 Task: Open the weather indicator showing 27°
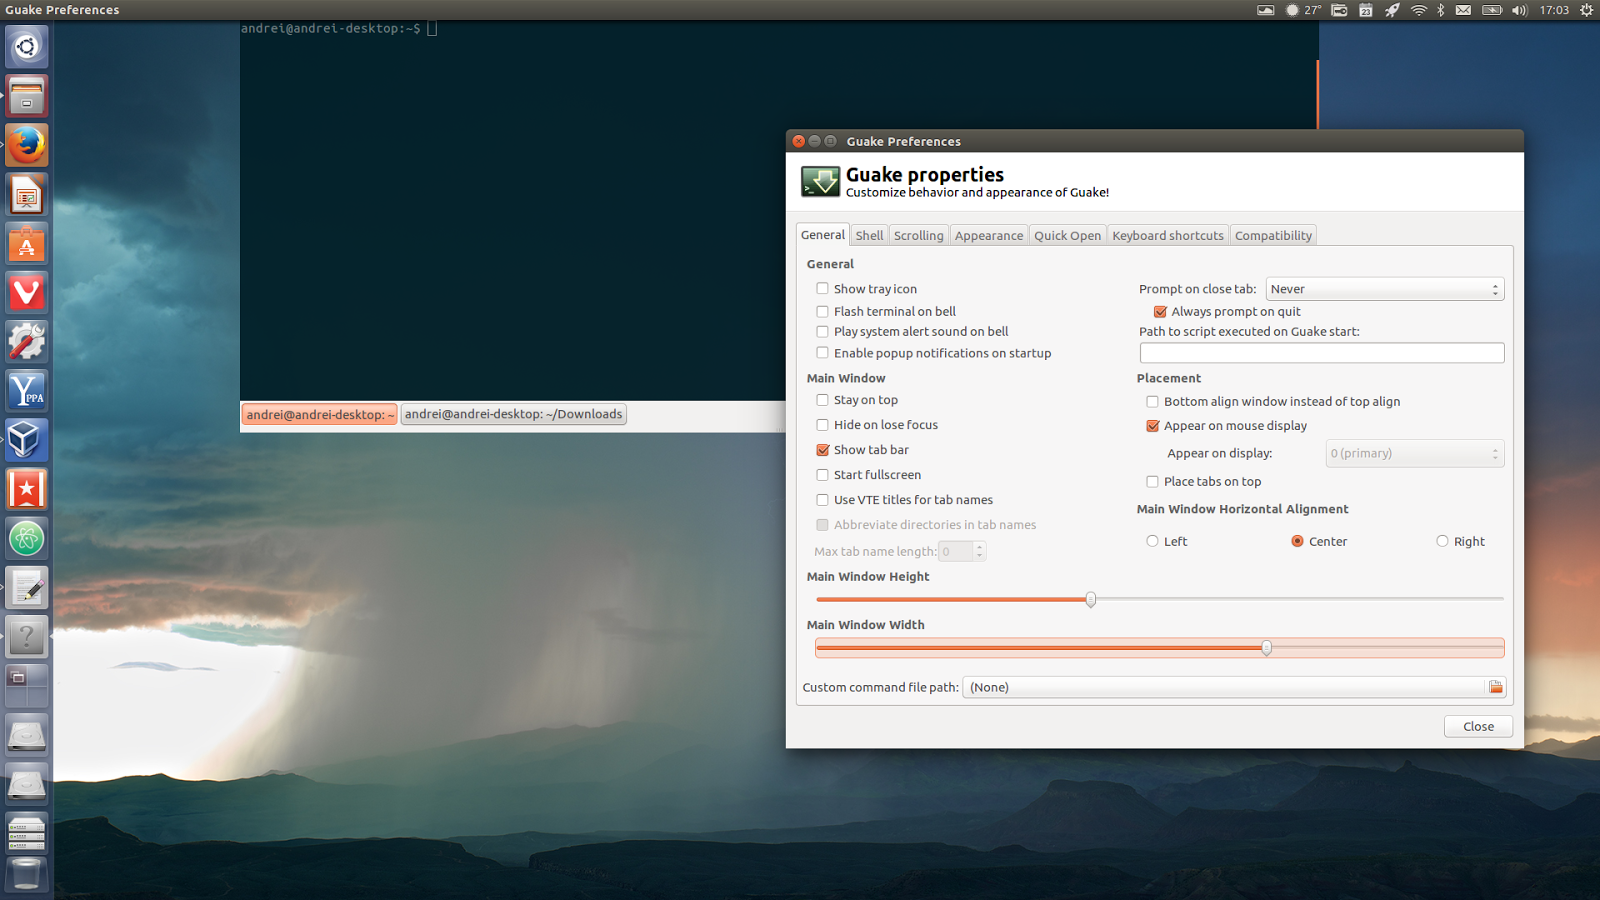pos(1304,10)
